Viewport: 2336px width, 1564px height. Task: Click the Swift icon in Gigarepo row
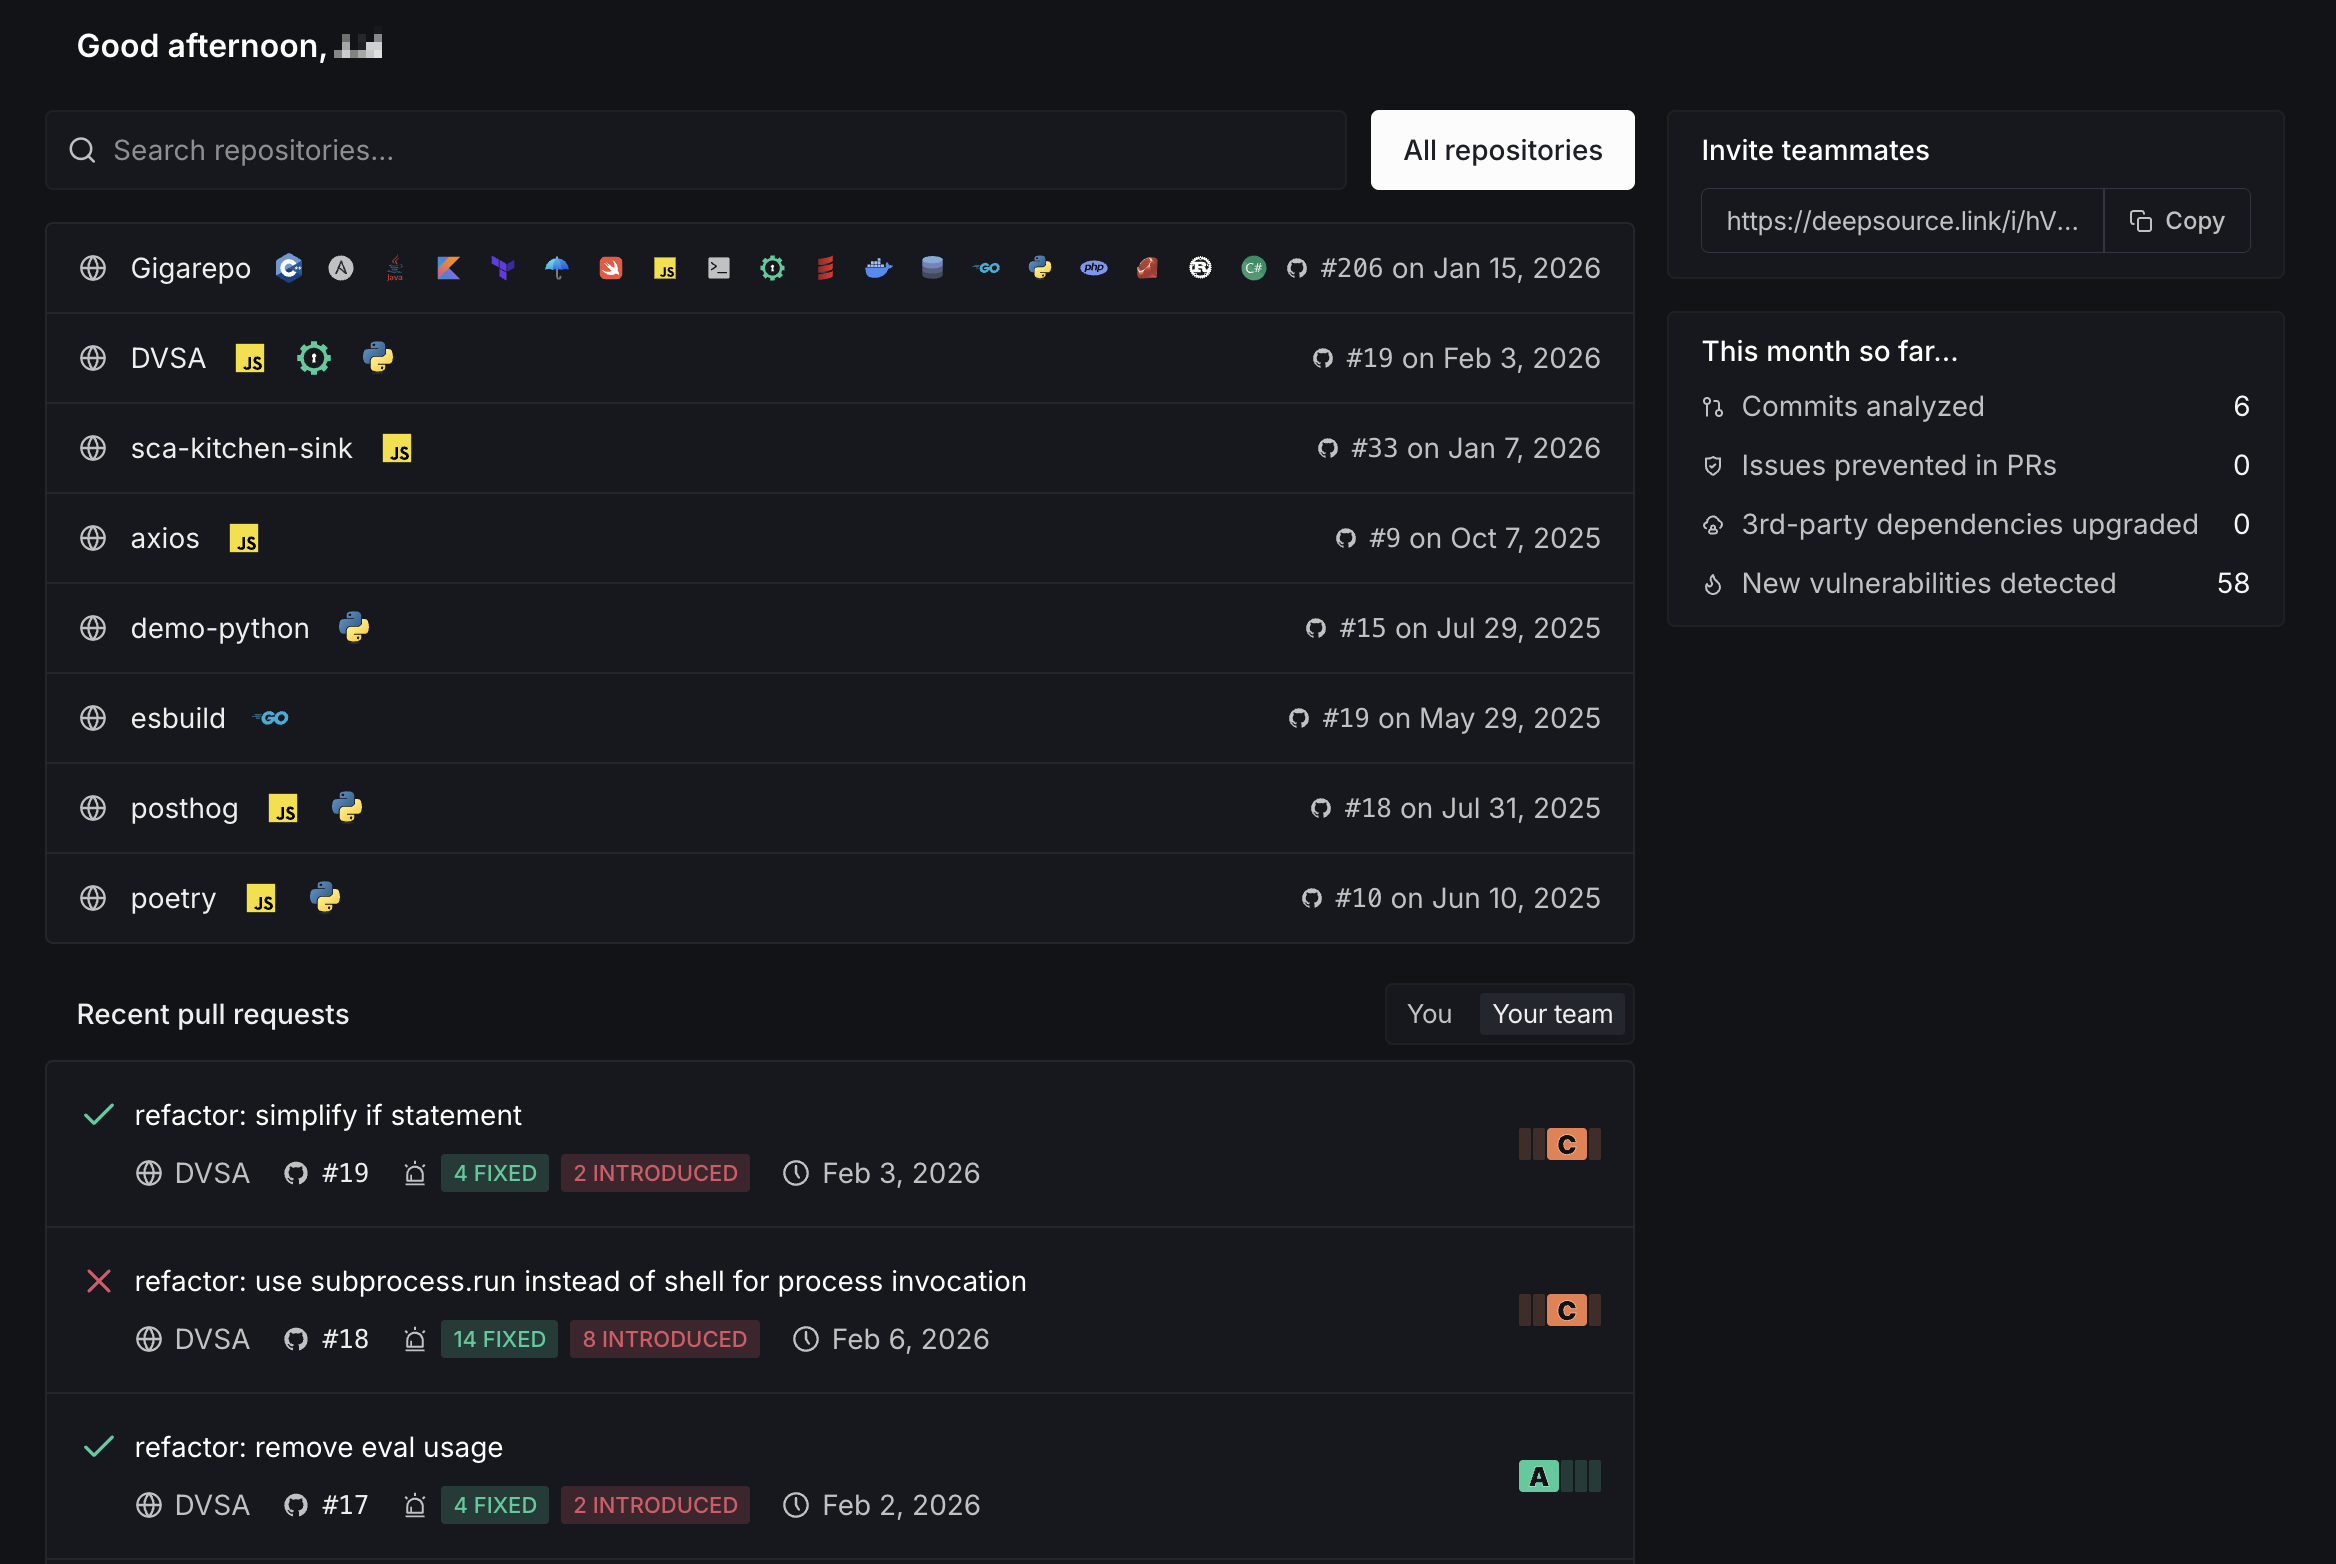pos(610,268)
